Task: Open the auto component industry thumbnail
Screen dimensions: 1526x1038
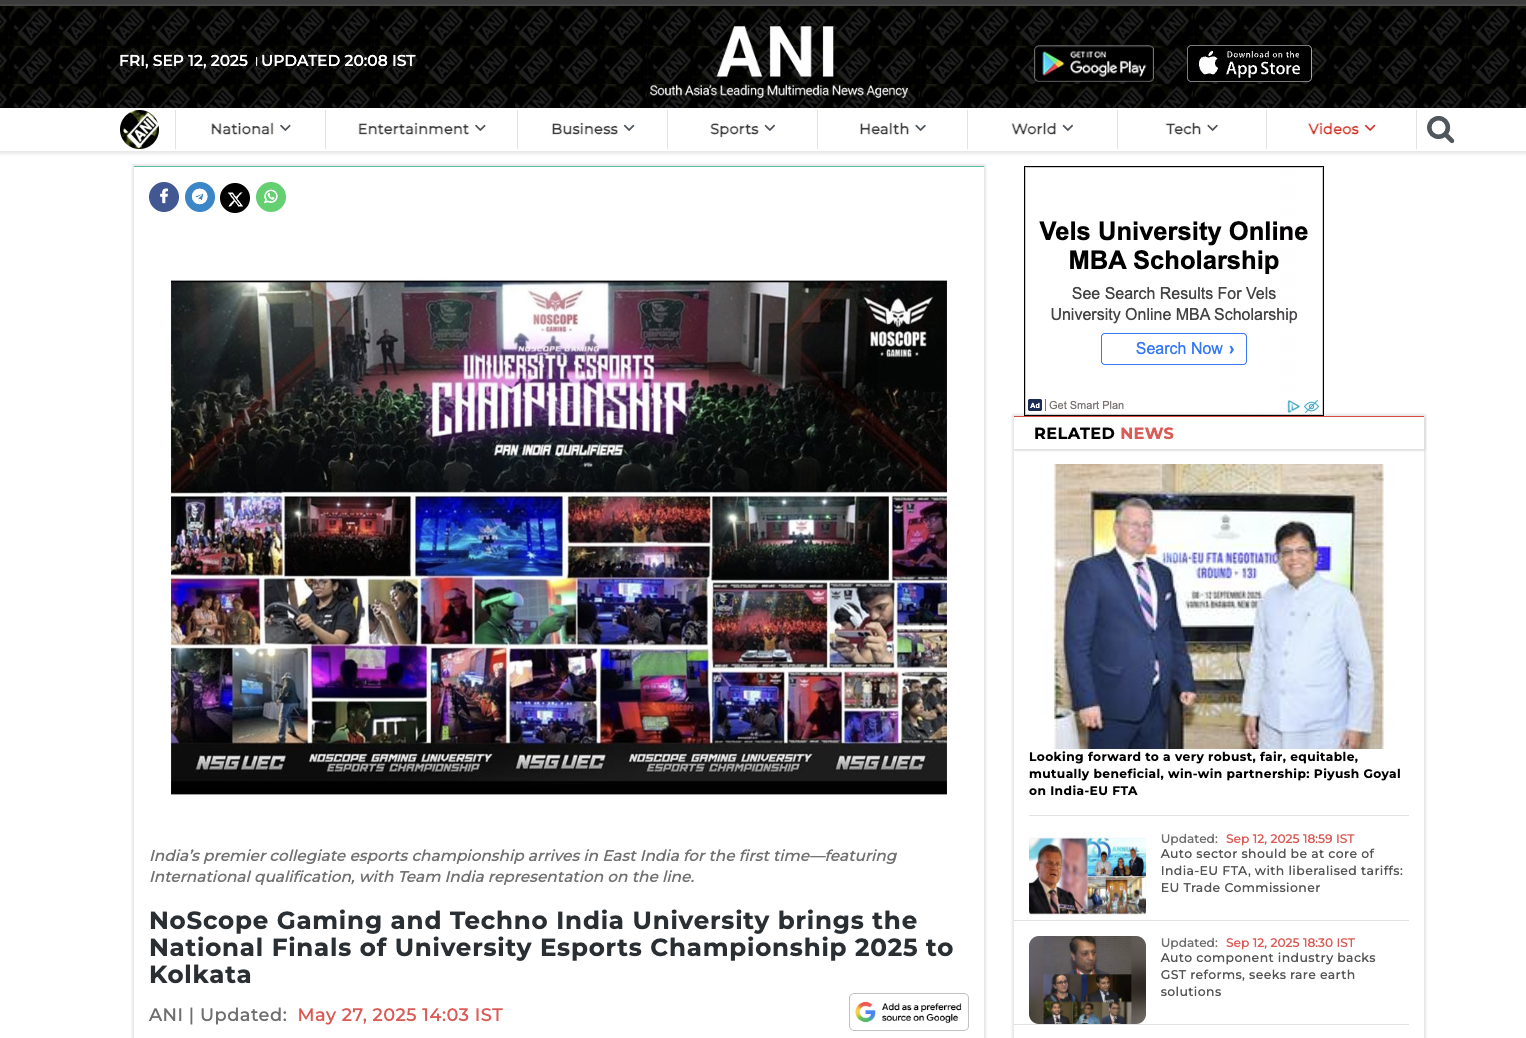Action: [x=1087, y=980]
